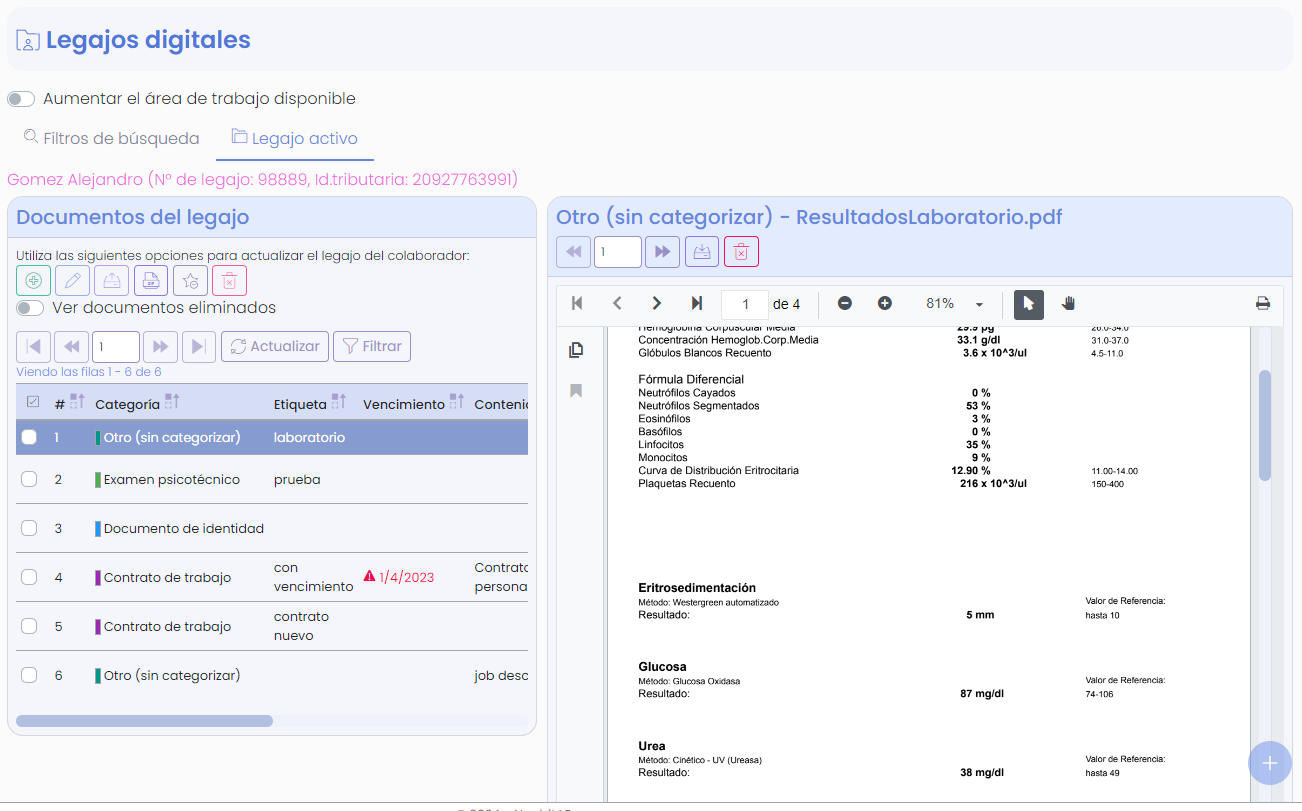The image size is (1302, 811).
Task: Click the green add document icon
Action: (33, 281)
